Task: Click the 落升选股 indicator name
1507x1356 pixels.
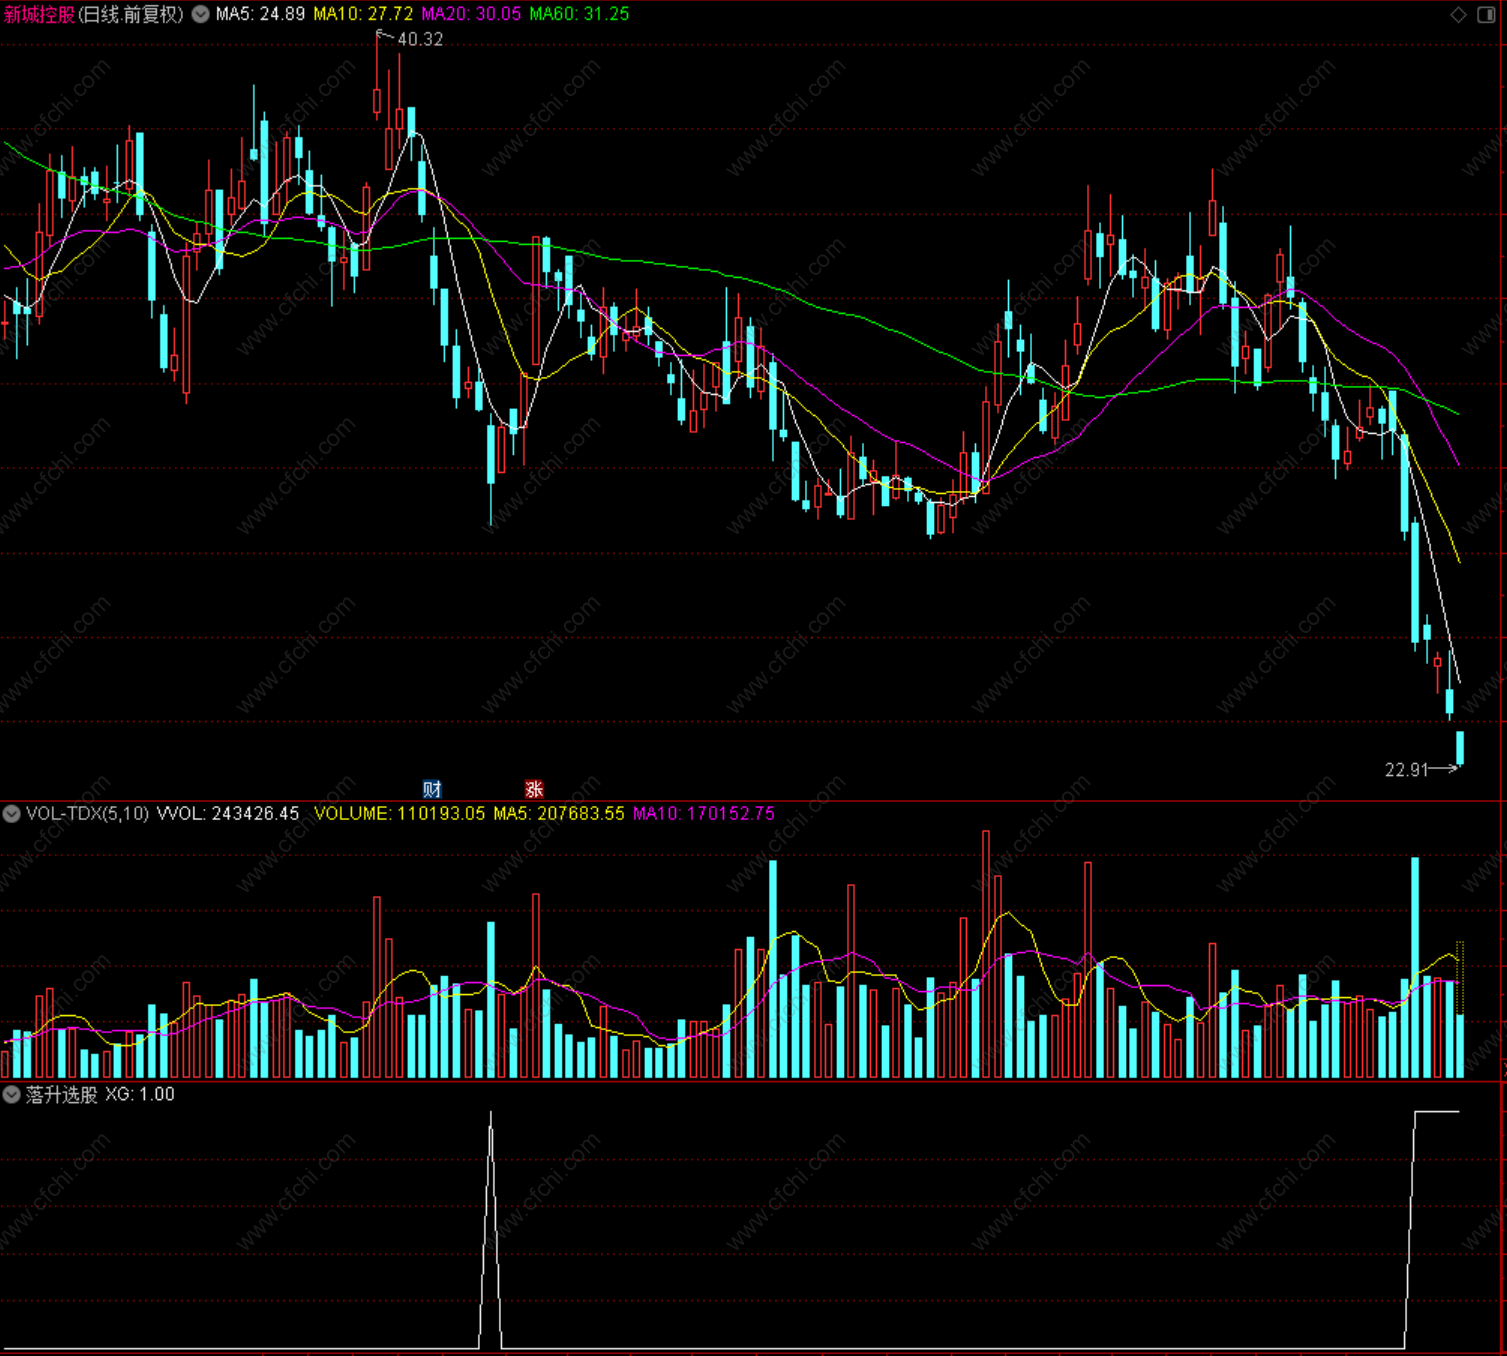Action: 62,1095
